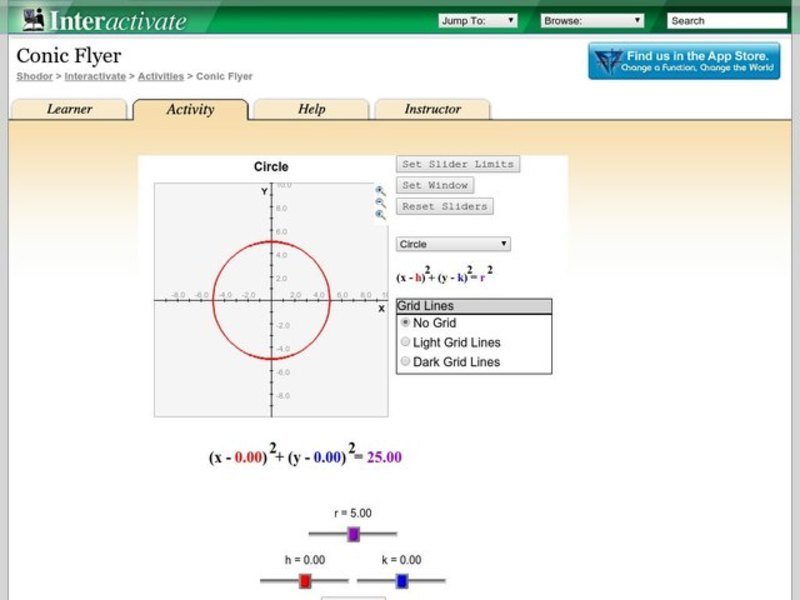Screen dimensions: 800x600
Task: Open the Find us in the App Store badge
Action: tap(684, 60)
